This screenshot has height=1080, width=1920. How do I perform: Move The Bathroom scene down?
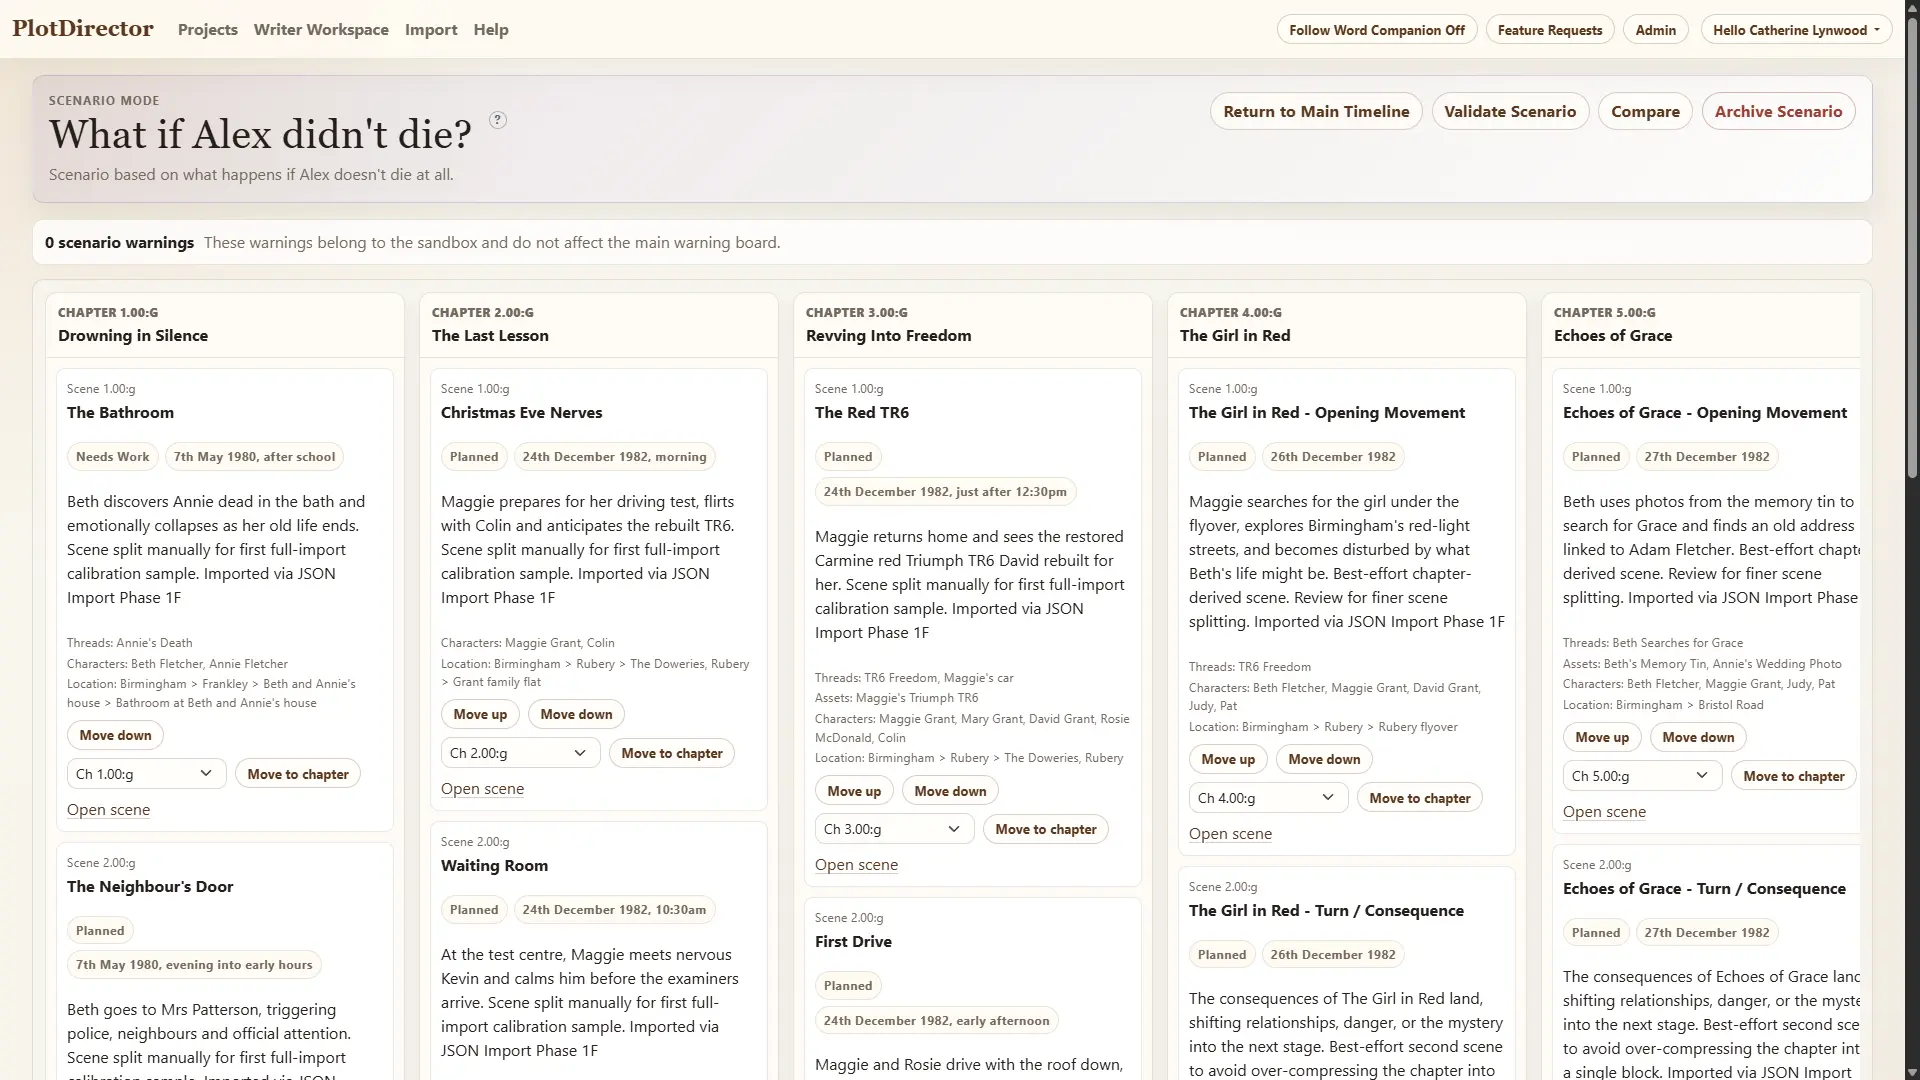tap(115, 735)
